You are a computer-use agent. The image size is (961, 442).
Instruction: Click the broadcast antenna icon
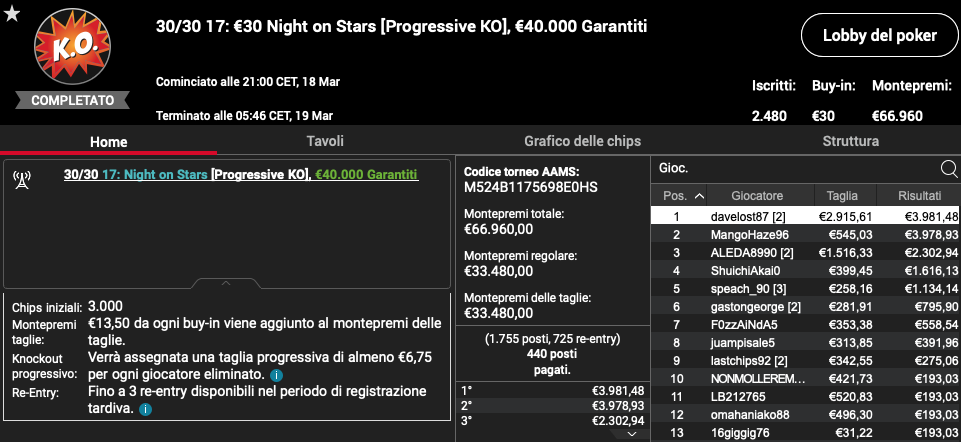tap(21, 180)
